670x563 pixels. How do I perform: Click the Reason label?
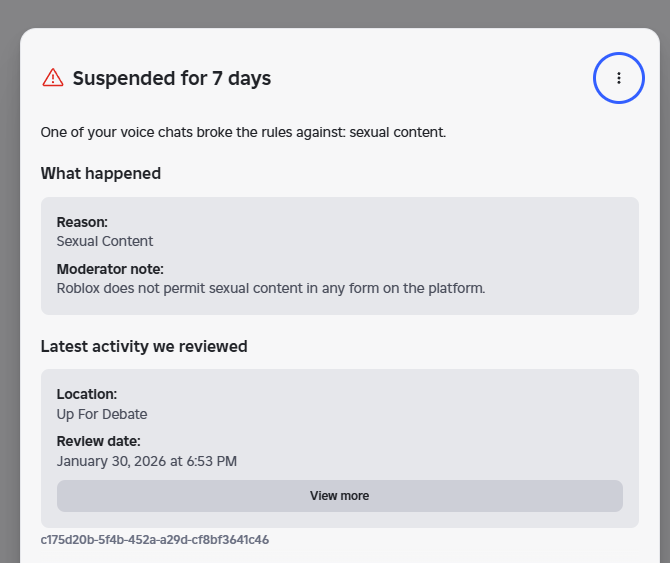point(82,222)
